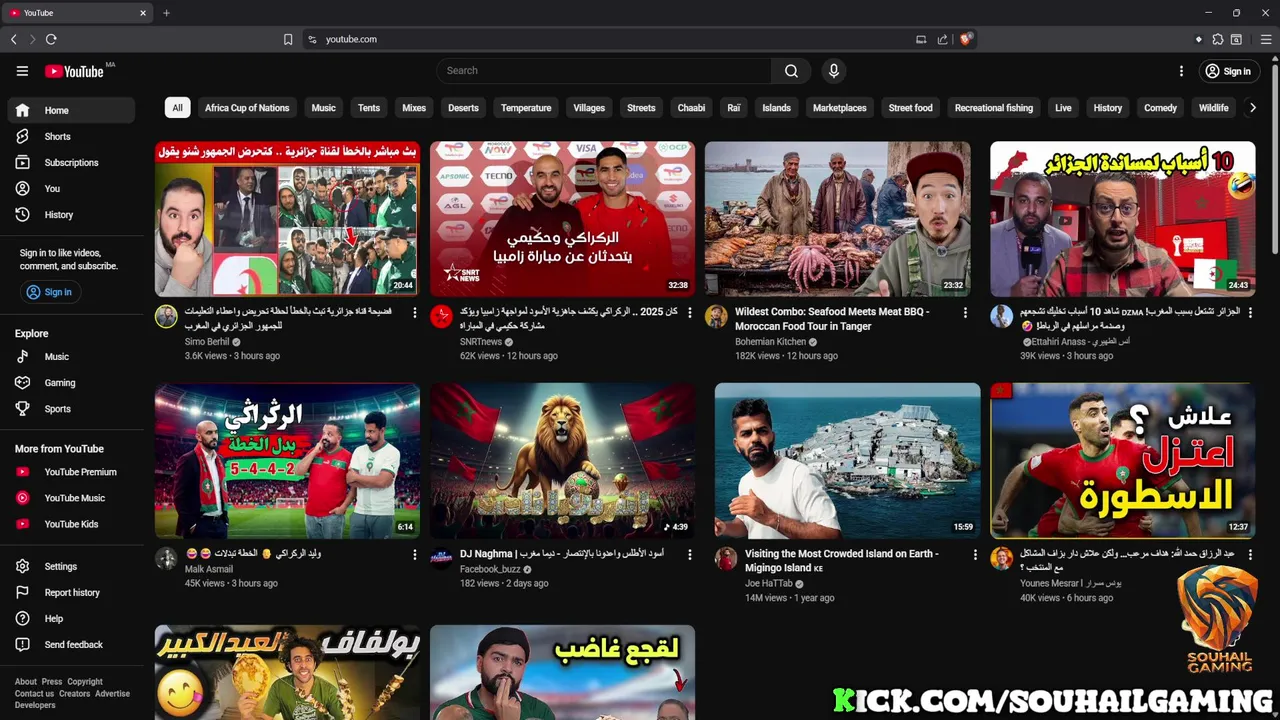Open a new browser tab
The image size is (1280, 720).
[166, 13]
